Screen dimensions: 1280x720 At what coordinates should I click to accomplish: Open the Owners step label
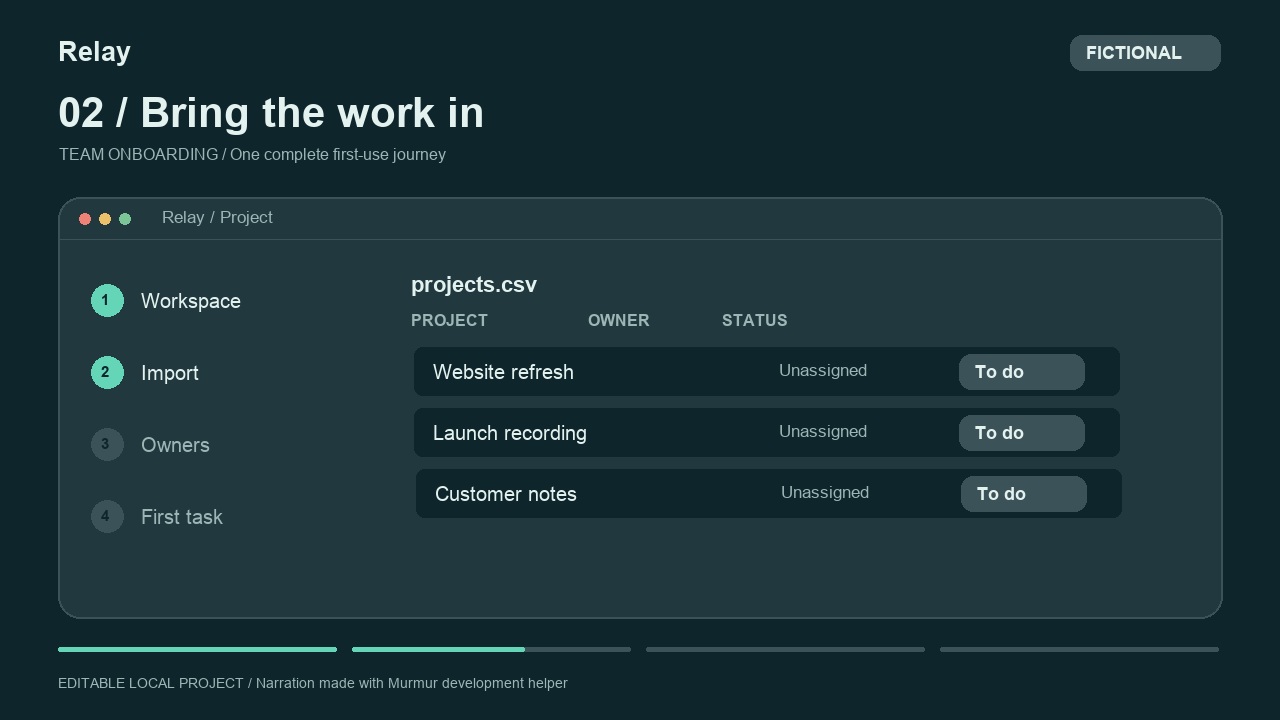pos(175,445)
